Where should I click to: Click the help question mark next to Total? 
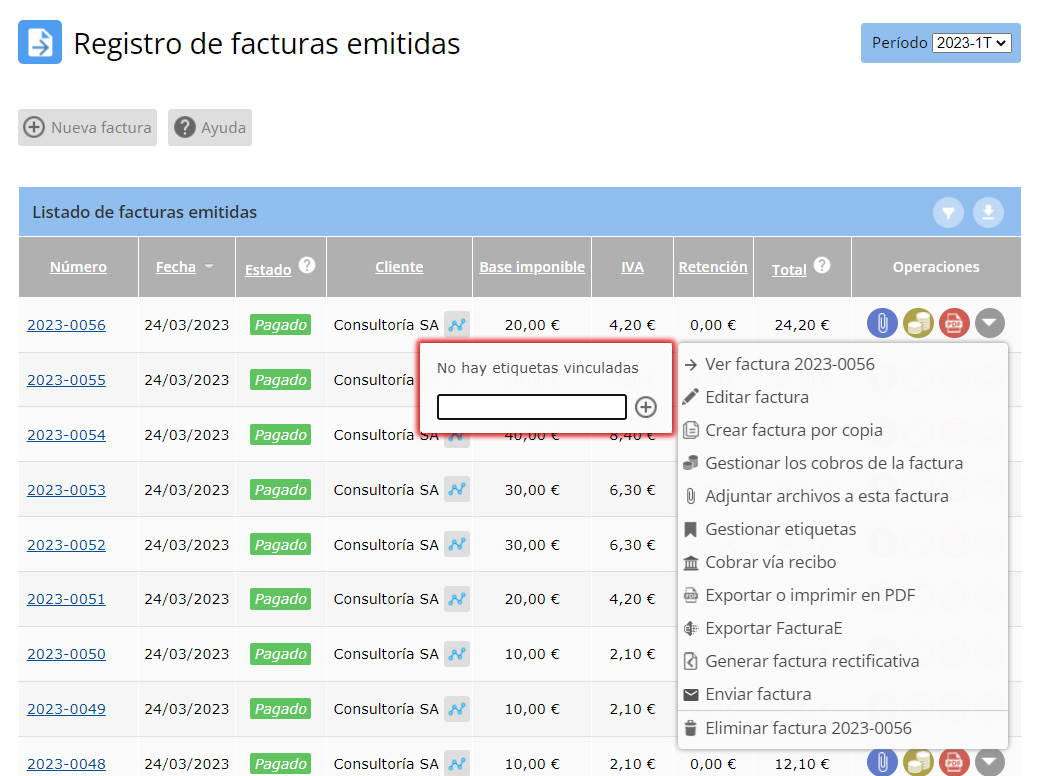tap(822, 265)
